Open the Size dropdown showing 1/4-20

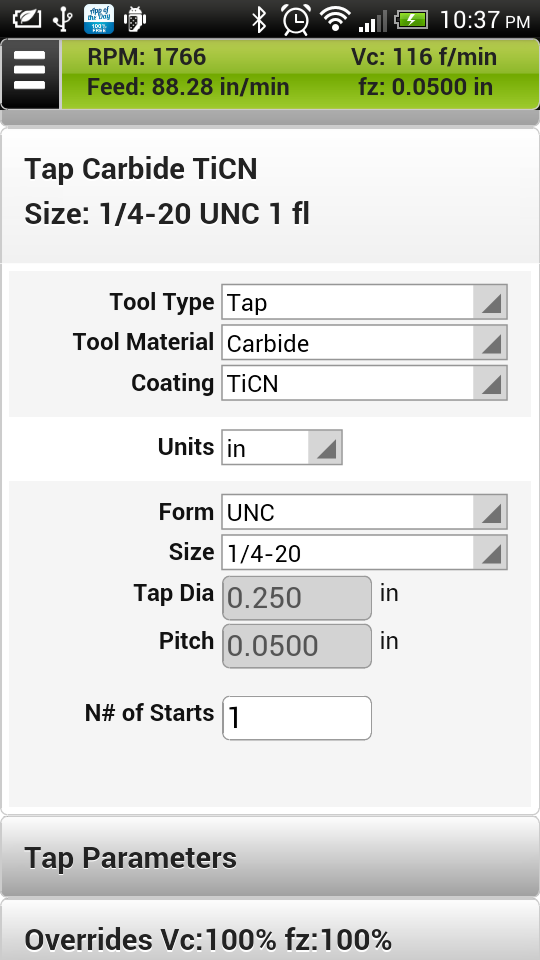tap(364, 552)
